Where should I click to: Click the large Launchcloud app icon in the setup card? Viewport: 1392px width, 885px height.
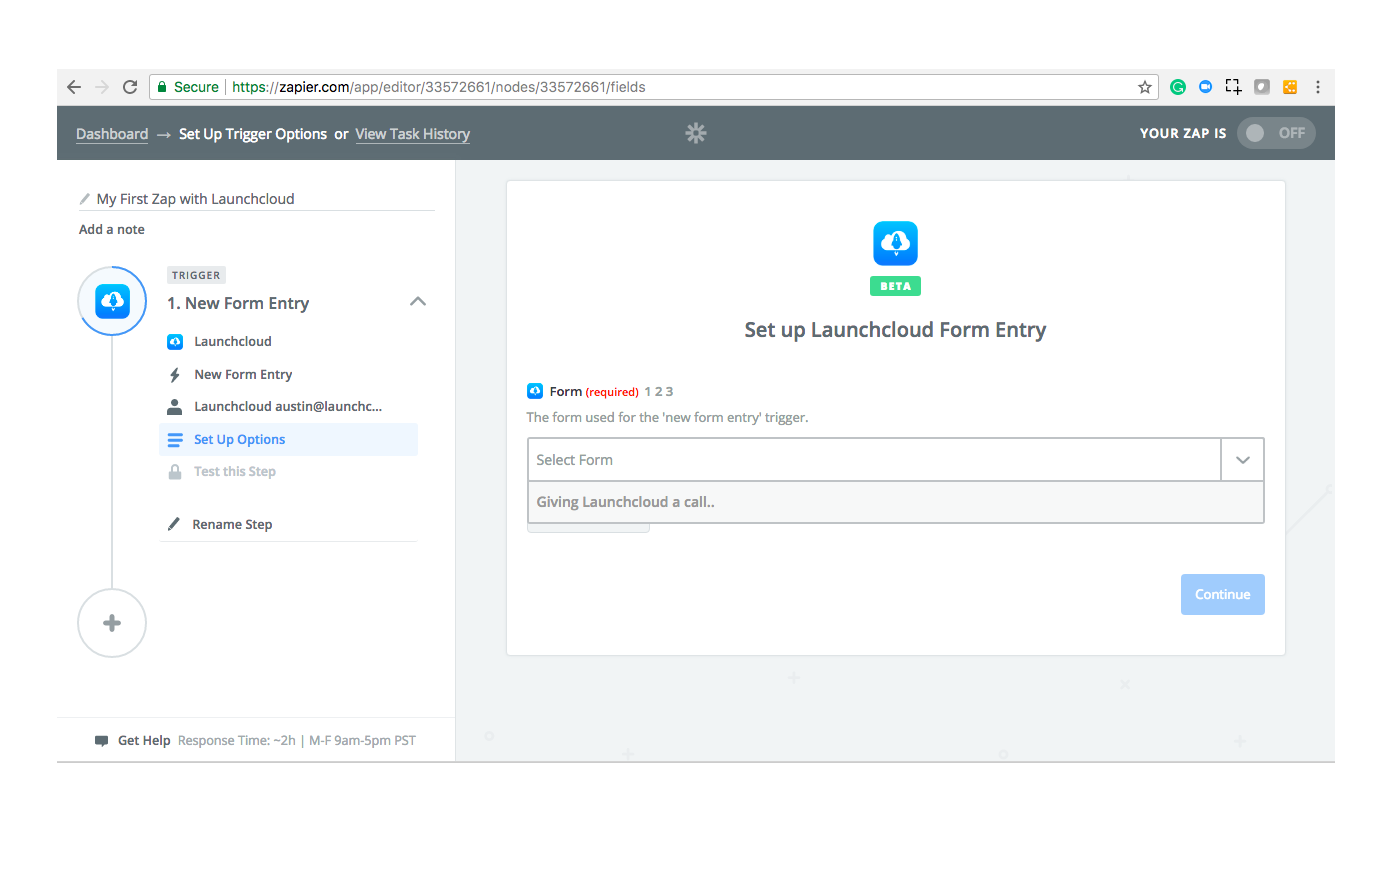tap(896, 243)
